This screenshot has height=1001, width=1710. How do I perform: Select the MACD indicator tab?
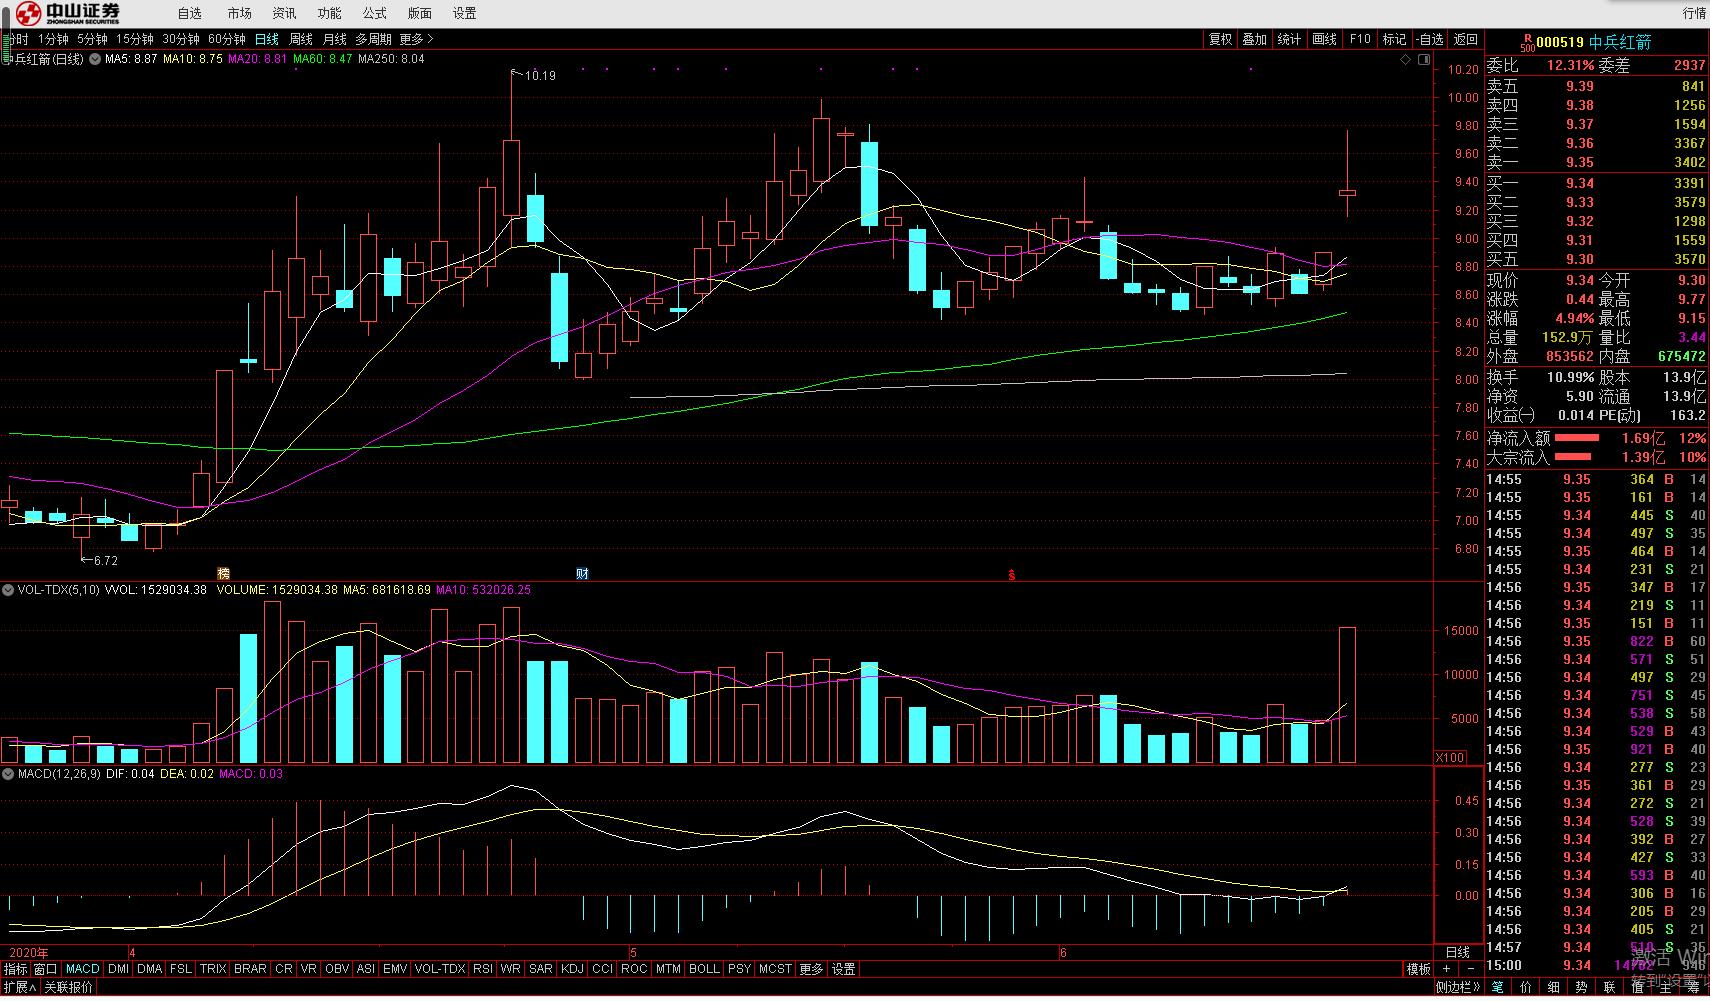(x=82, y=969)
